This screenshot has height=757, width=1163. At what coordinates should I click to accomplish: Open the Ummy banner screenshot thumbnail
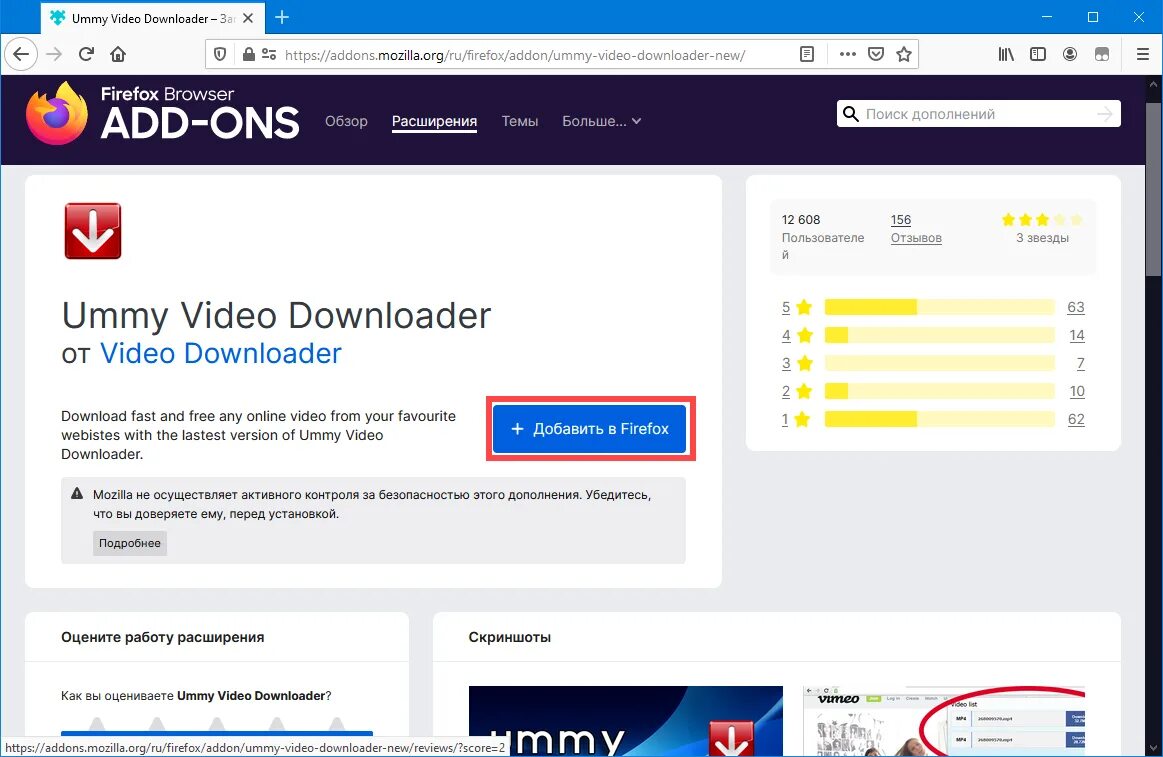(x=625, y=721)
